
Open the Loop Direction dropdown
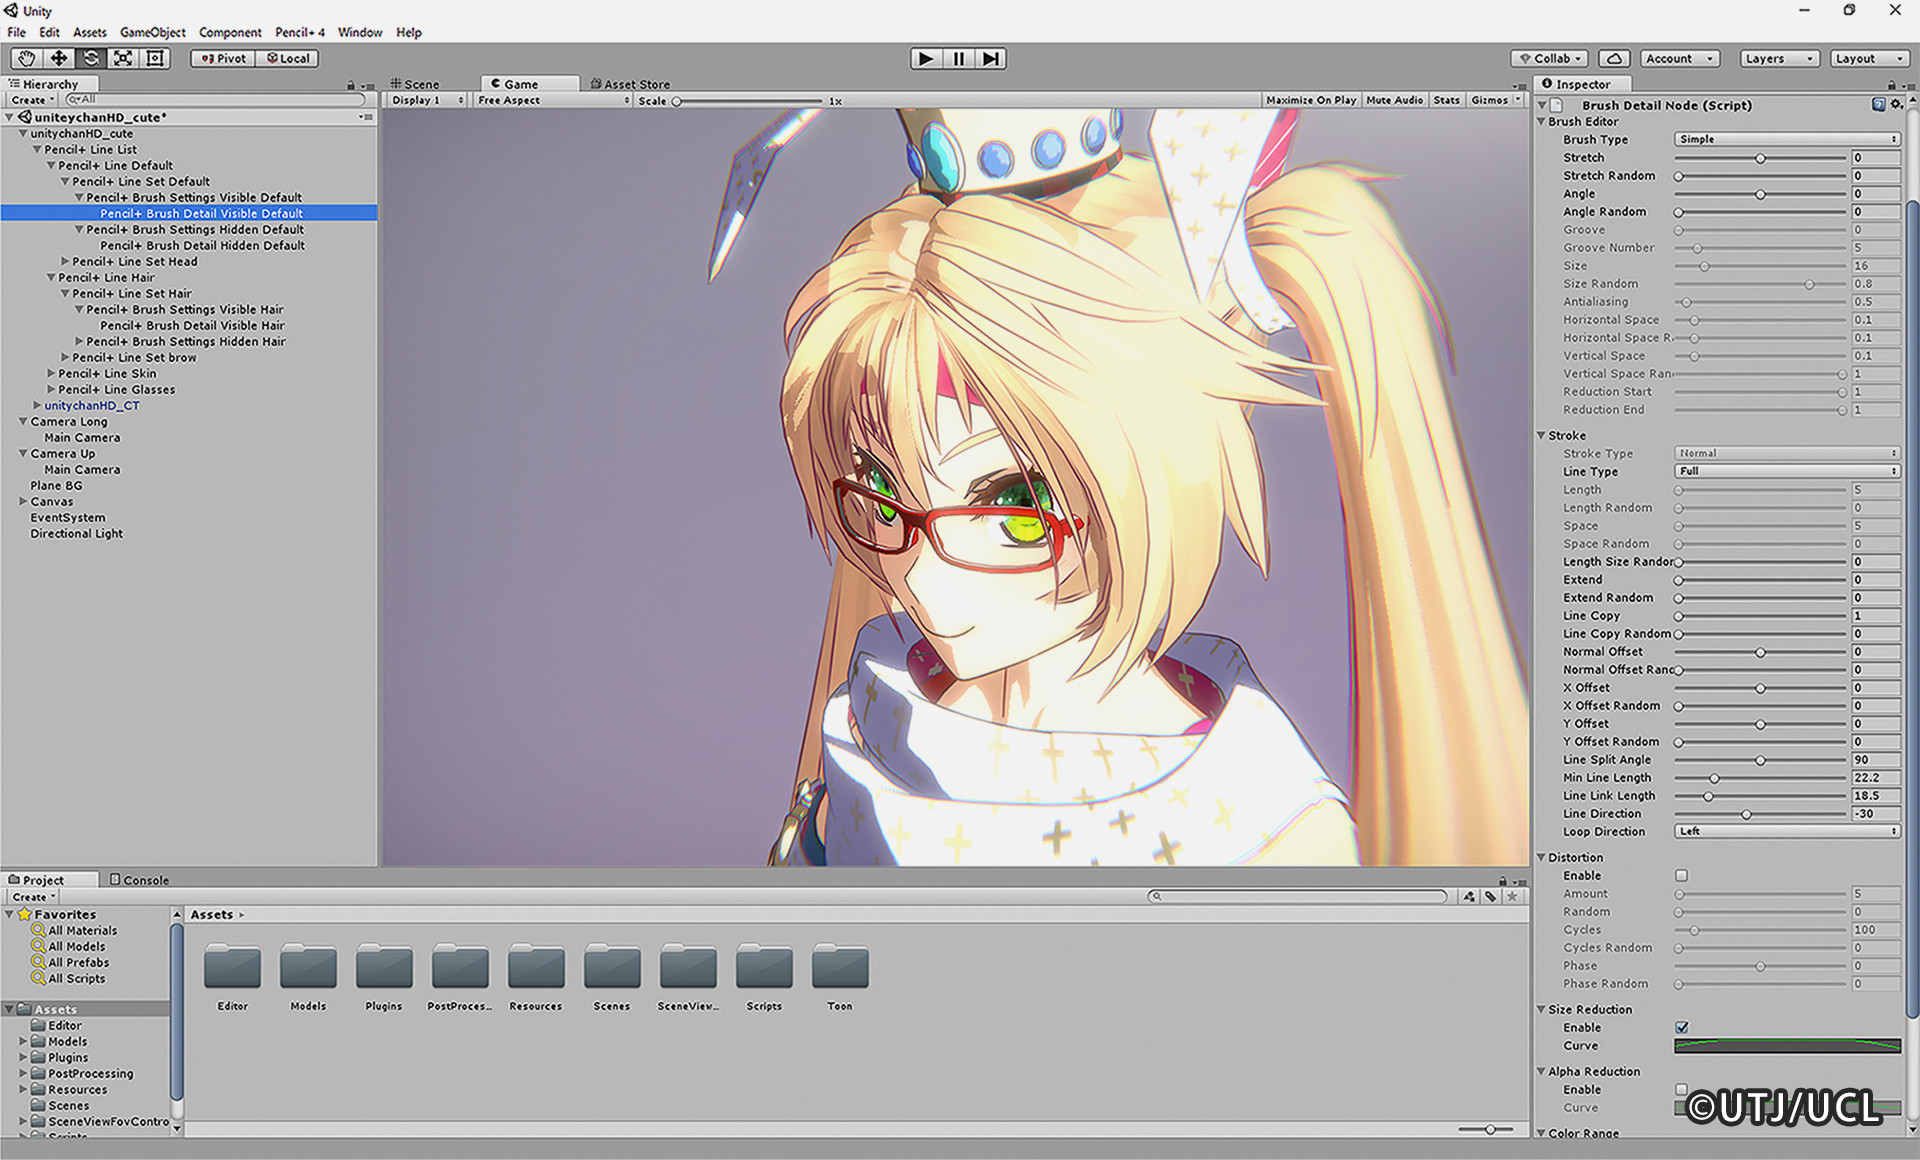[x=1787, y=831]
